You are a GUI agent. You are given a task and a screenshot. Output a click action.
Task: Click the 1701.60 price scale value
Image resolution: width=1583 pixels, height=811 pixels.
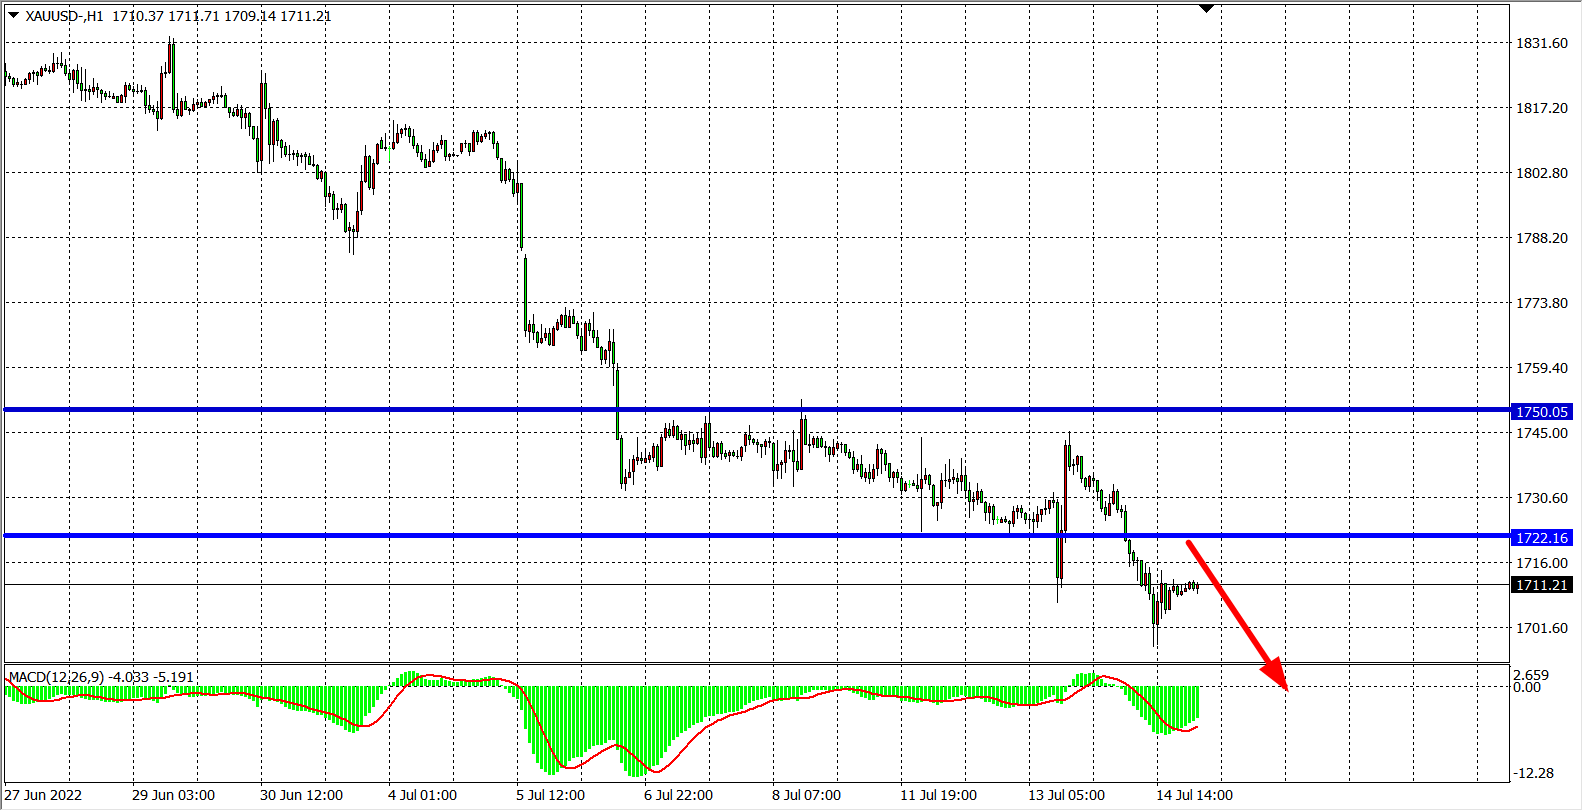pyautogui.click(x=1541, y=628)
